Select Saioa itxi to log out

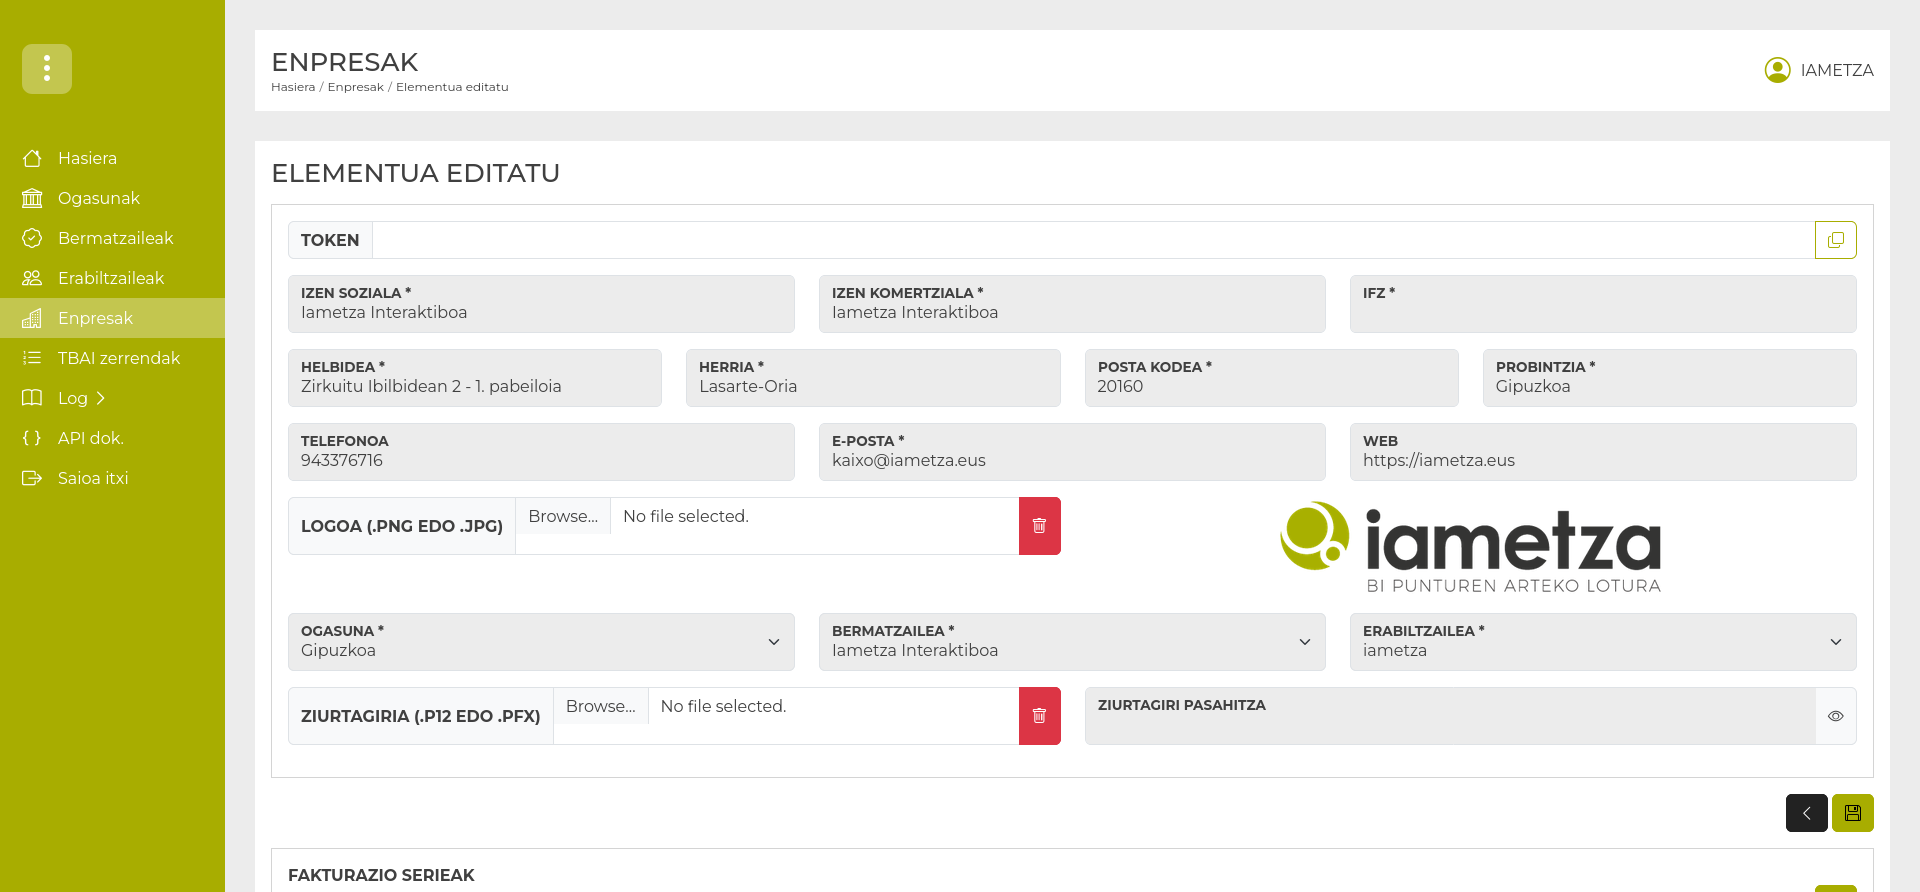(x=93, y=478)
